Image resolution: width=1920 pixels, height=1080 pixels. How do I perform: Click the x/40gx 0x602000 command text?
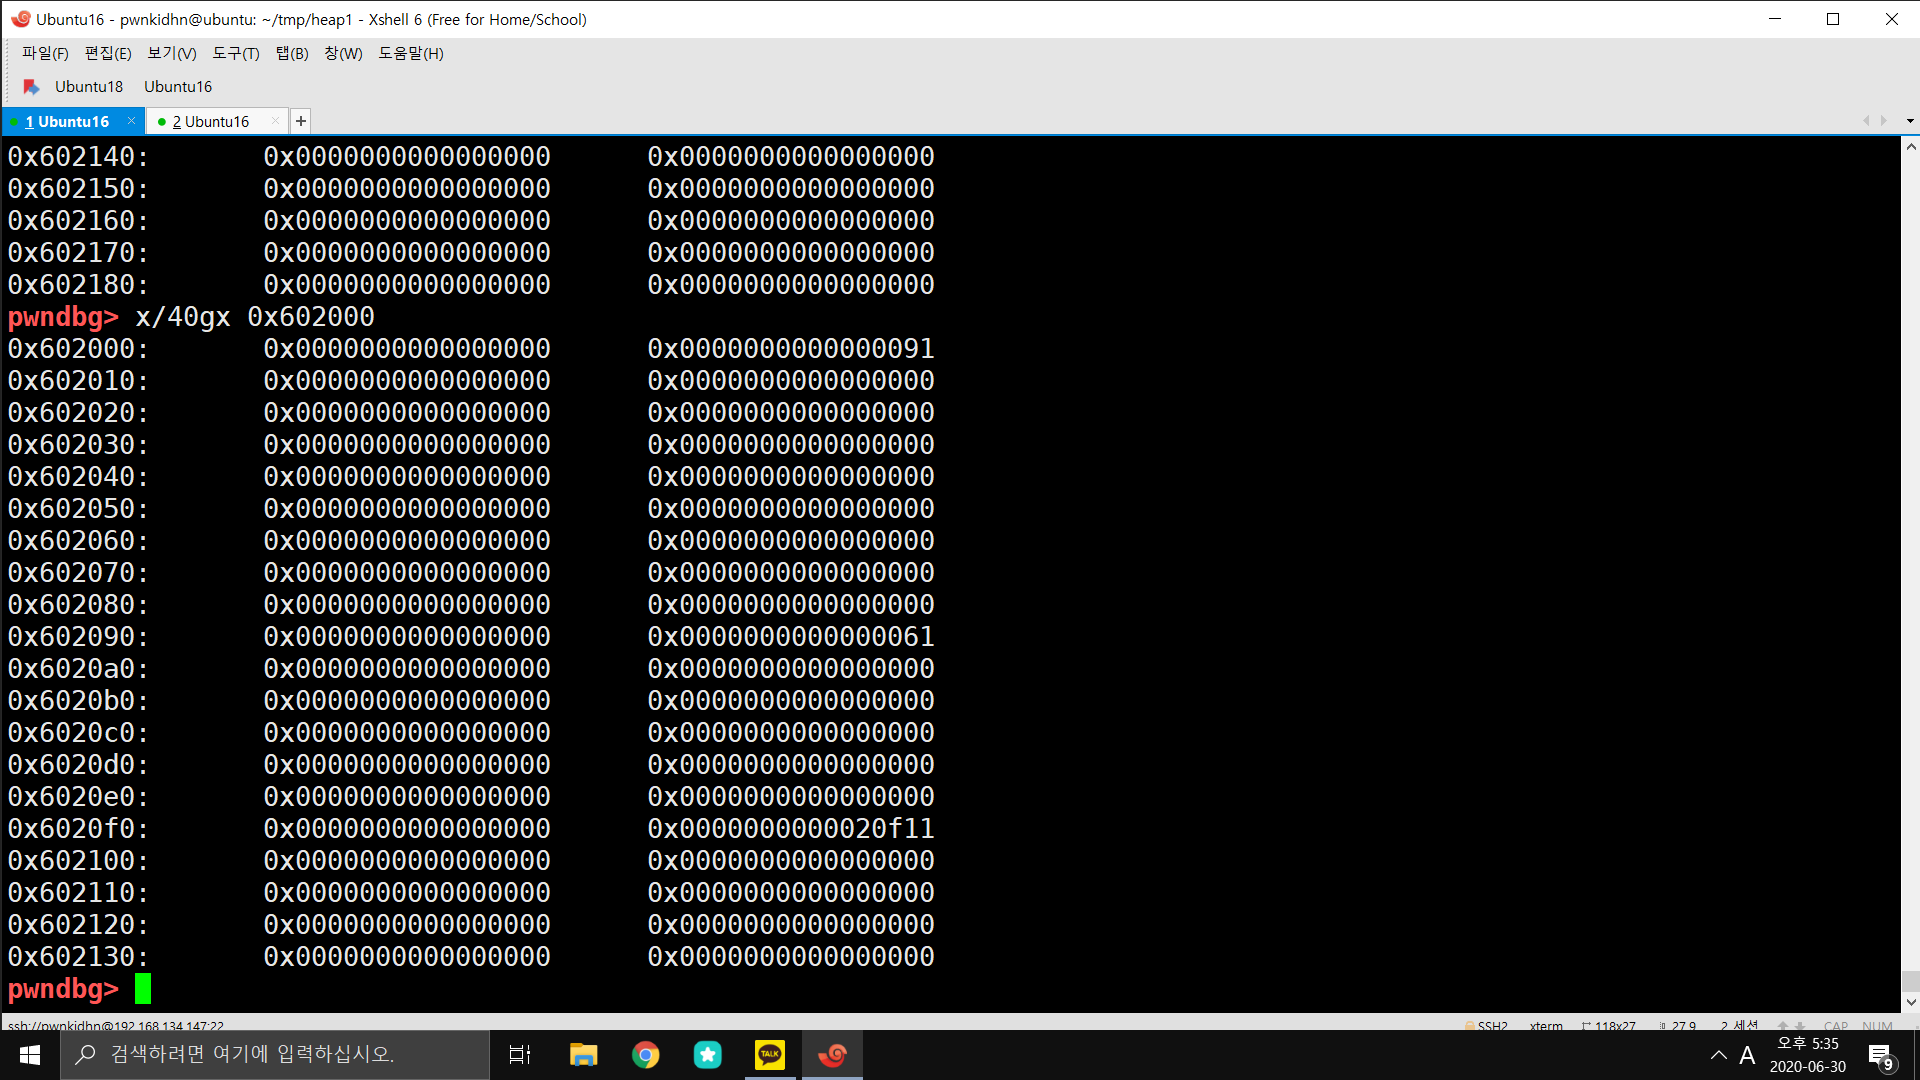tap(255, 316)
